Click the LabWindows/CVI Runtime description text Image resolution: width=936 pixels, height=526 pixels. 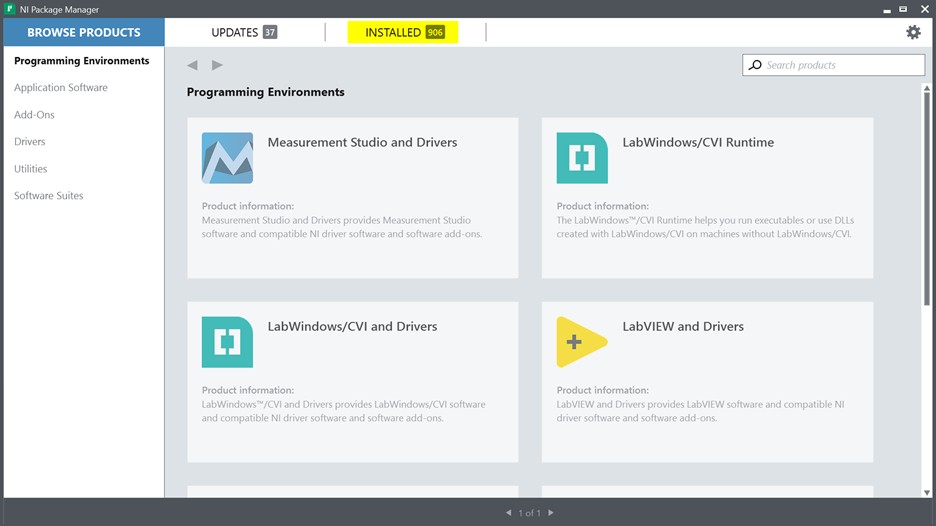pyautogui.click(x=705, y=227)
